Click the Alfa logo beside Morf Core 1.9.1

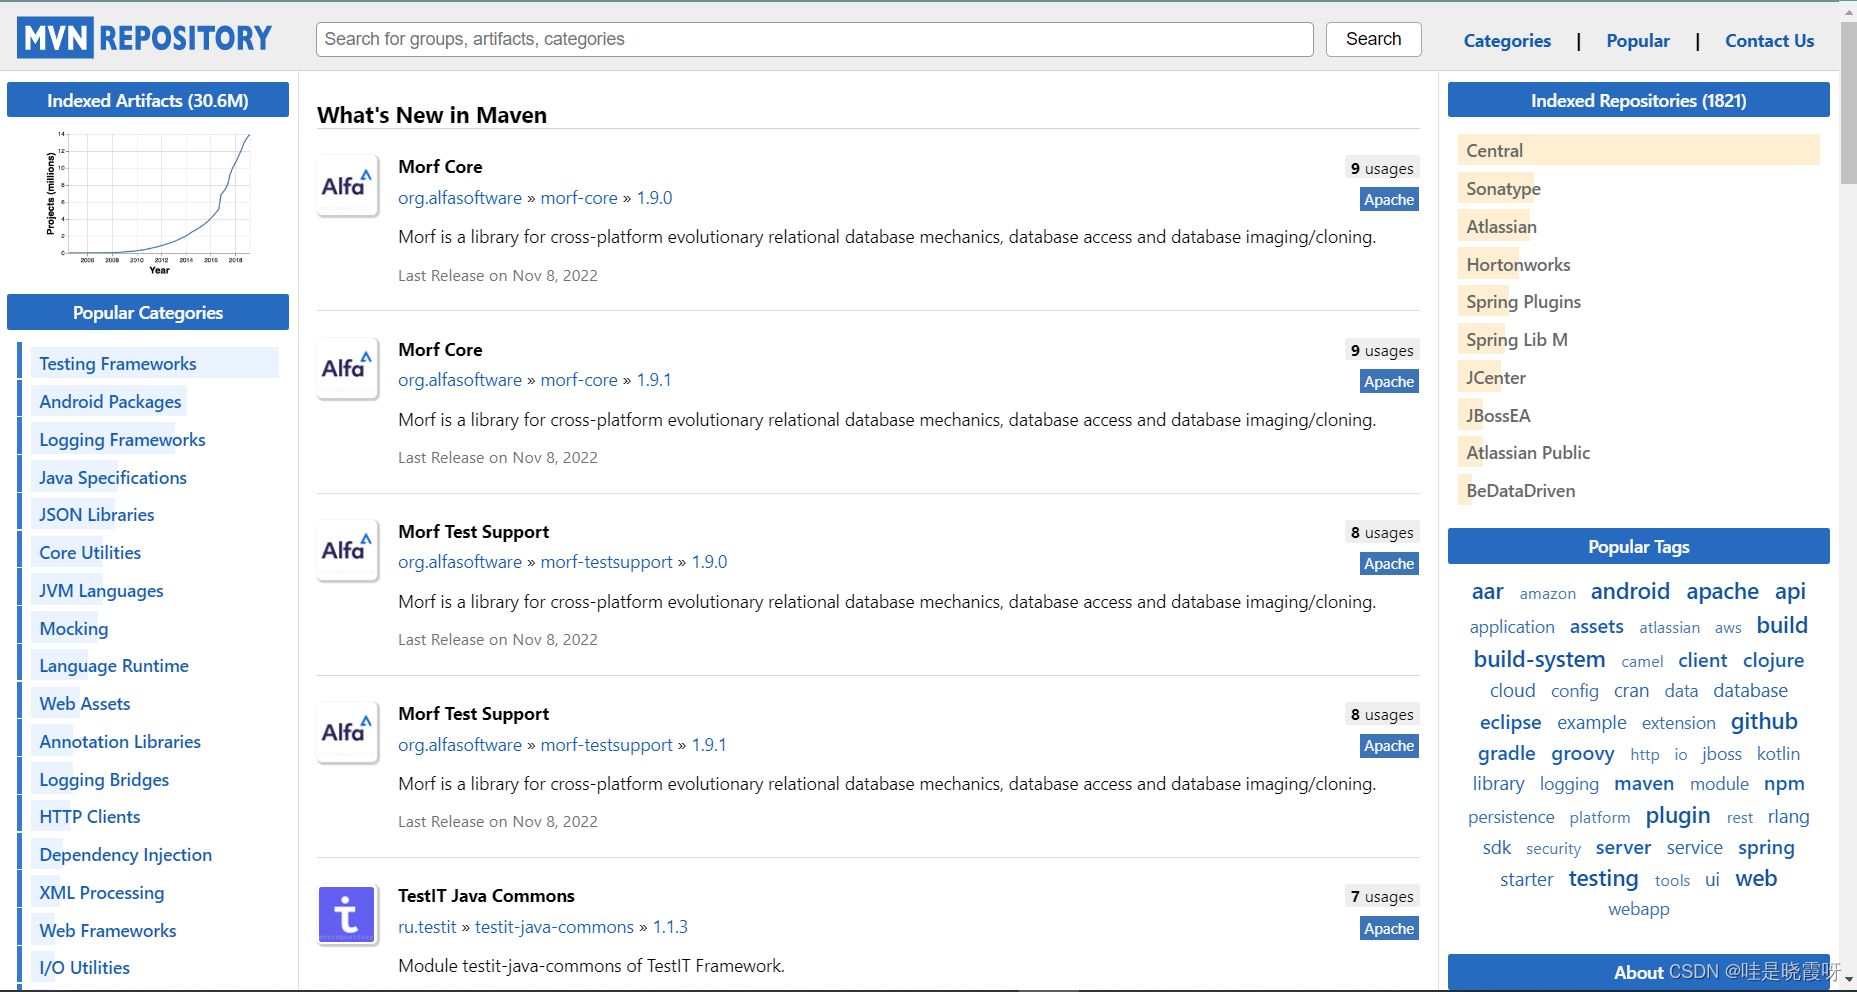click(x=347, y=368)
